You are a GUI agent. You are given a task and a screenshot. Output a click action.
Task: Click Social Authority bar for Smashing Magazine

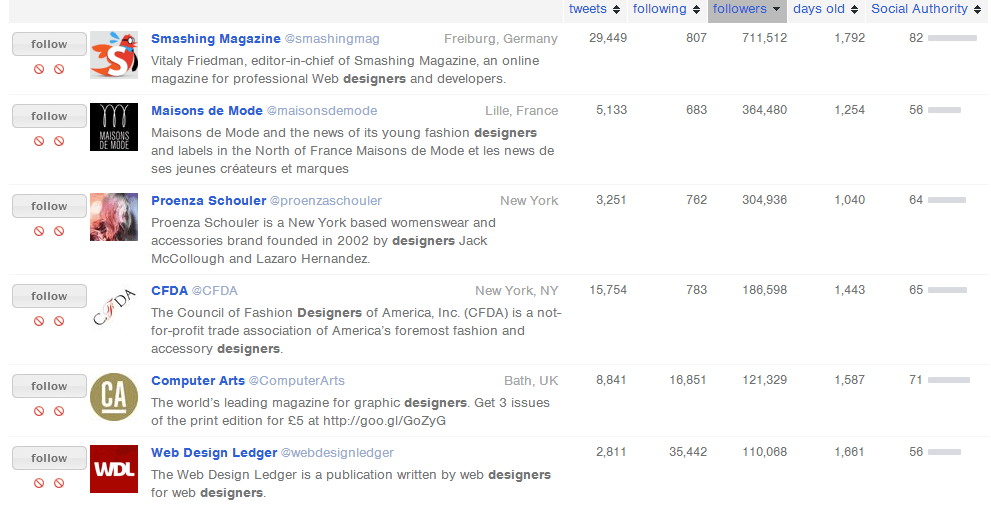952,38
